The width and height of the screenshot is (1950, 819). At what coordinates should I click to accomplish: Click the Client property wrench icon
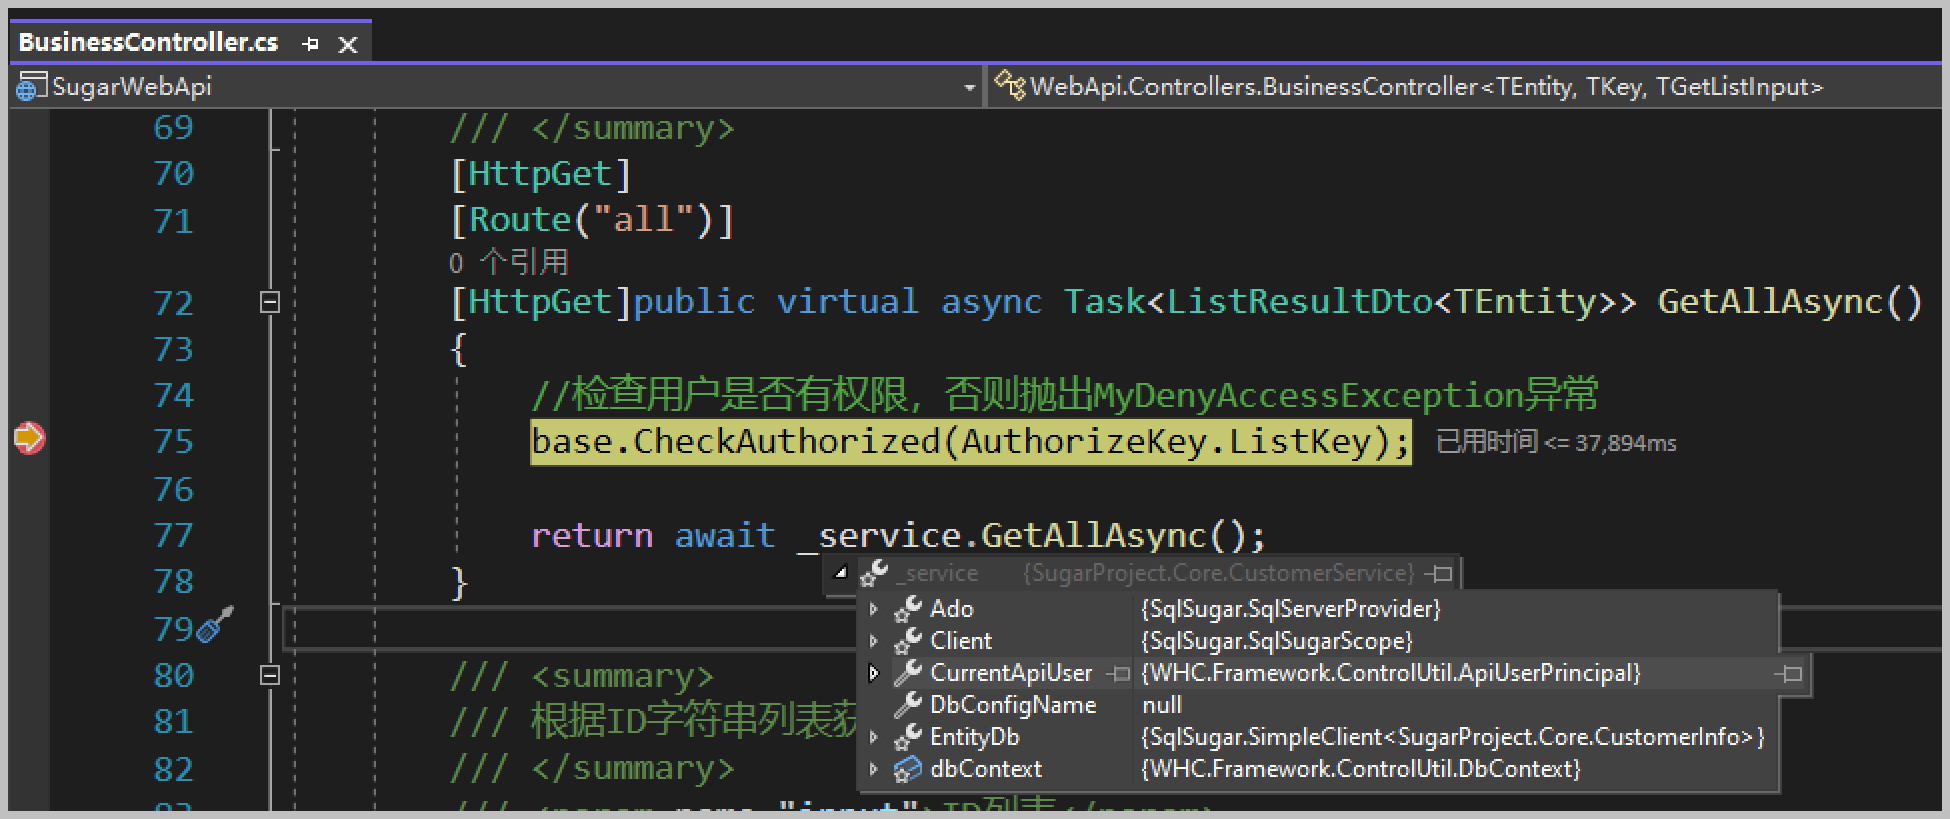tap(907, 640)
